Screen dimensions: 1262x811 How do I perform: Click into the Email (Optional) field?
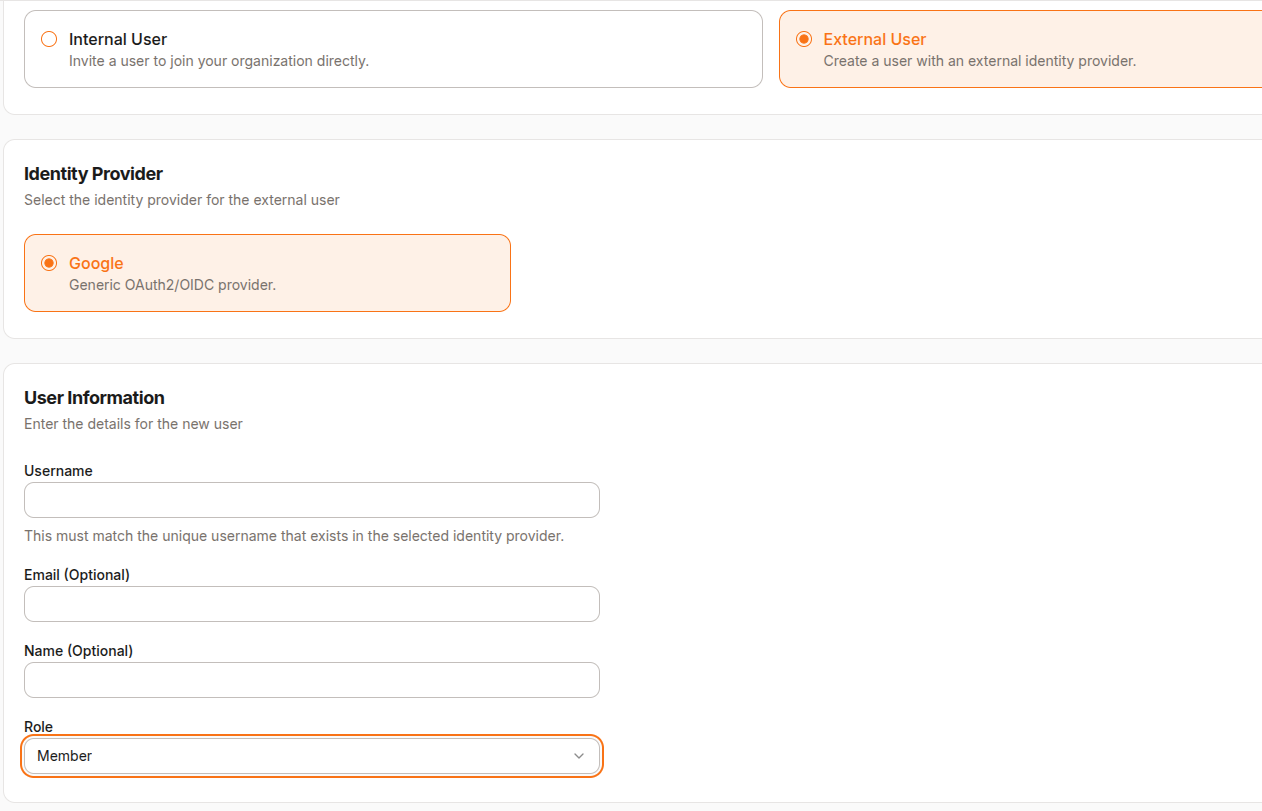coord(312,604)
